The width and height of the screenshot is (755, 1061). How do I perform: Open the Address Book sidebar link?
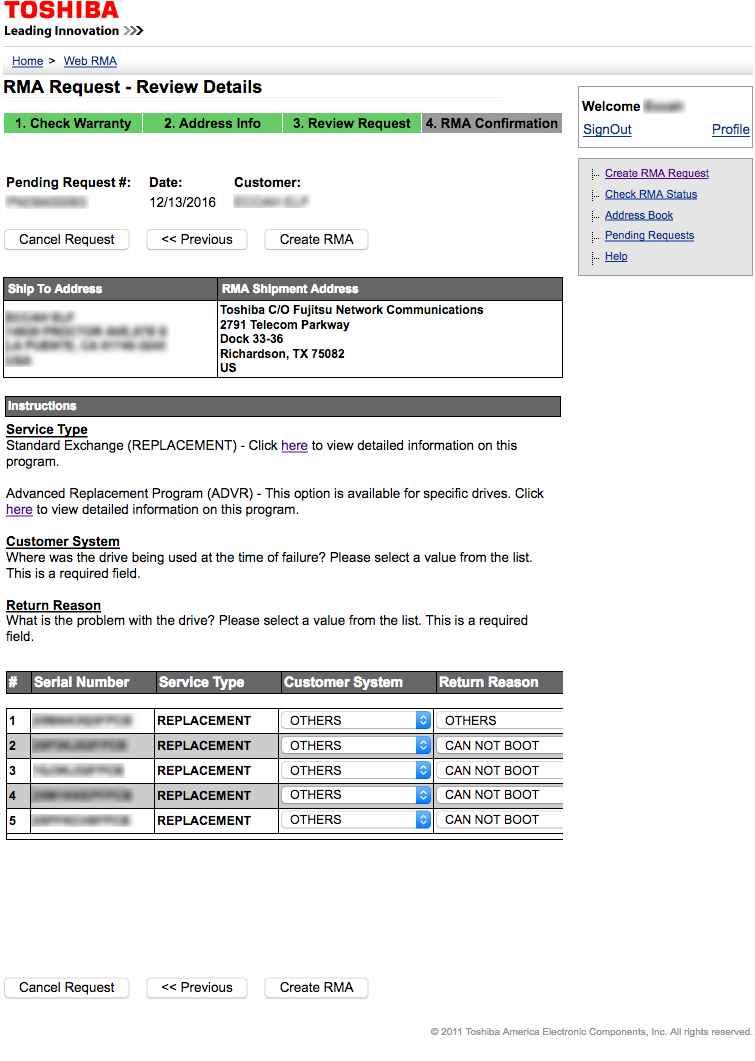coord(638,215)
